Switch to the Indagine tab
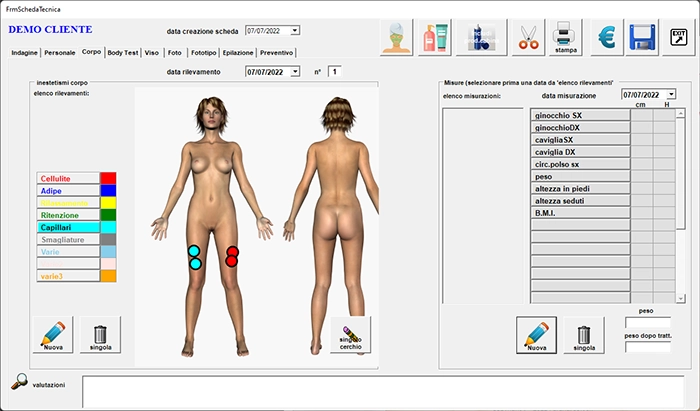700x411 pixels. click(x=25, y=53)
